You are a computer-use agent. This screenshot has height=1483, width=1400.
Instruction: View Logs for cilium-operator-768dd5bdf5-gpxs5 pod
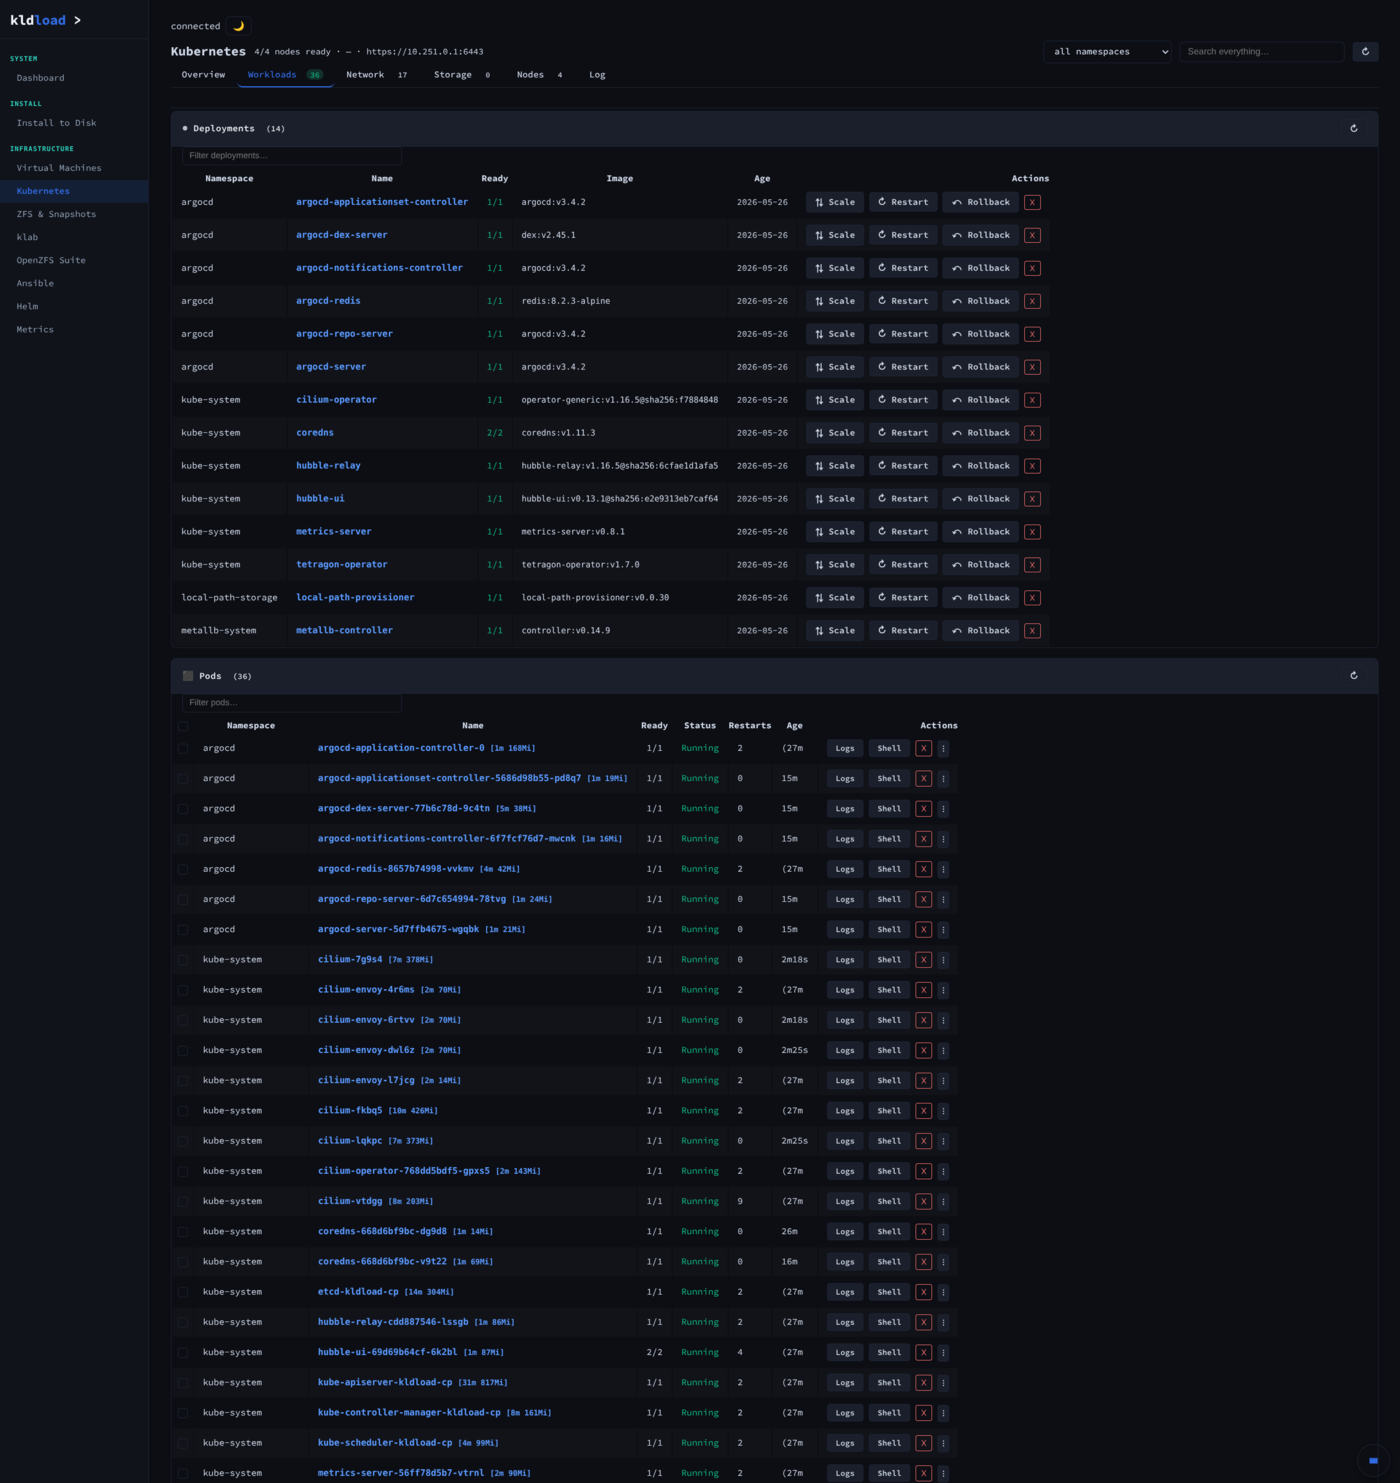845,1171
